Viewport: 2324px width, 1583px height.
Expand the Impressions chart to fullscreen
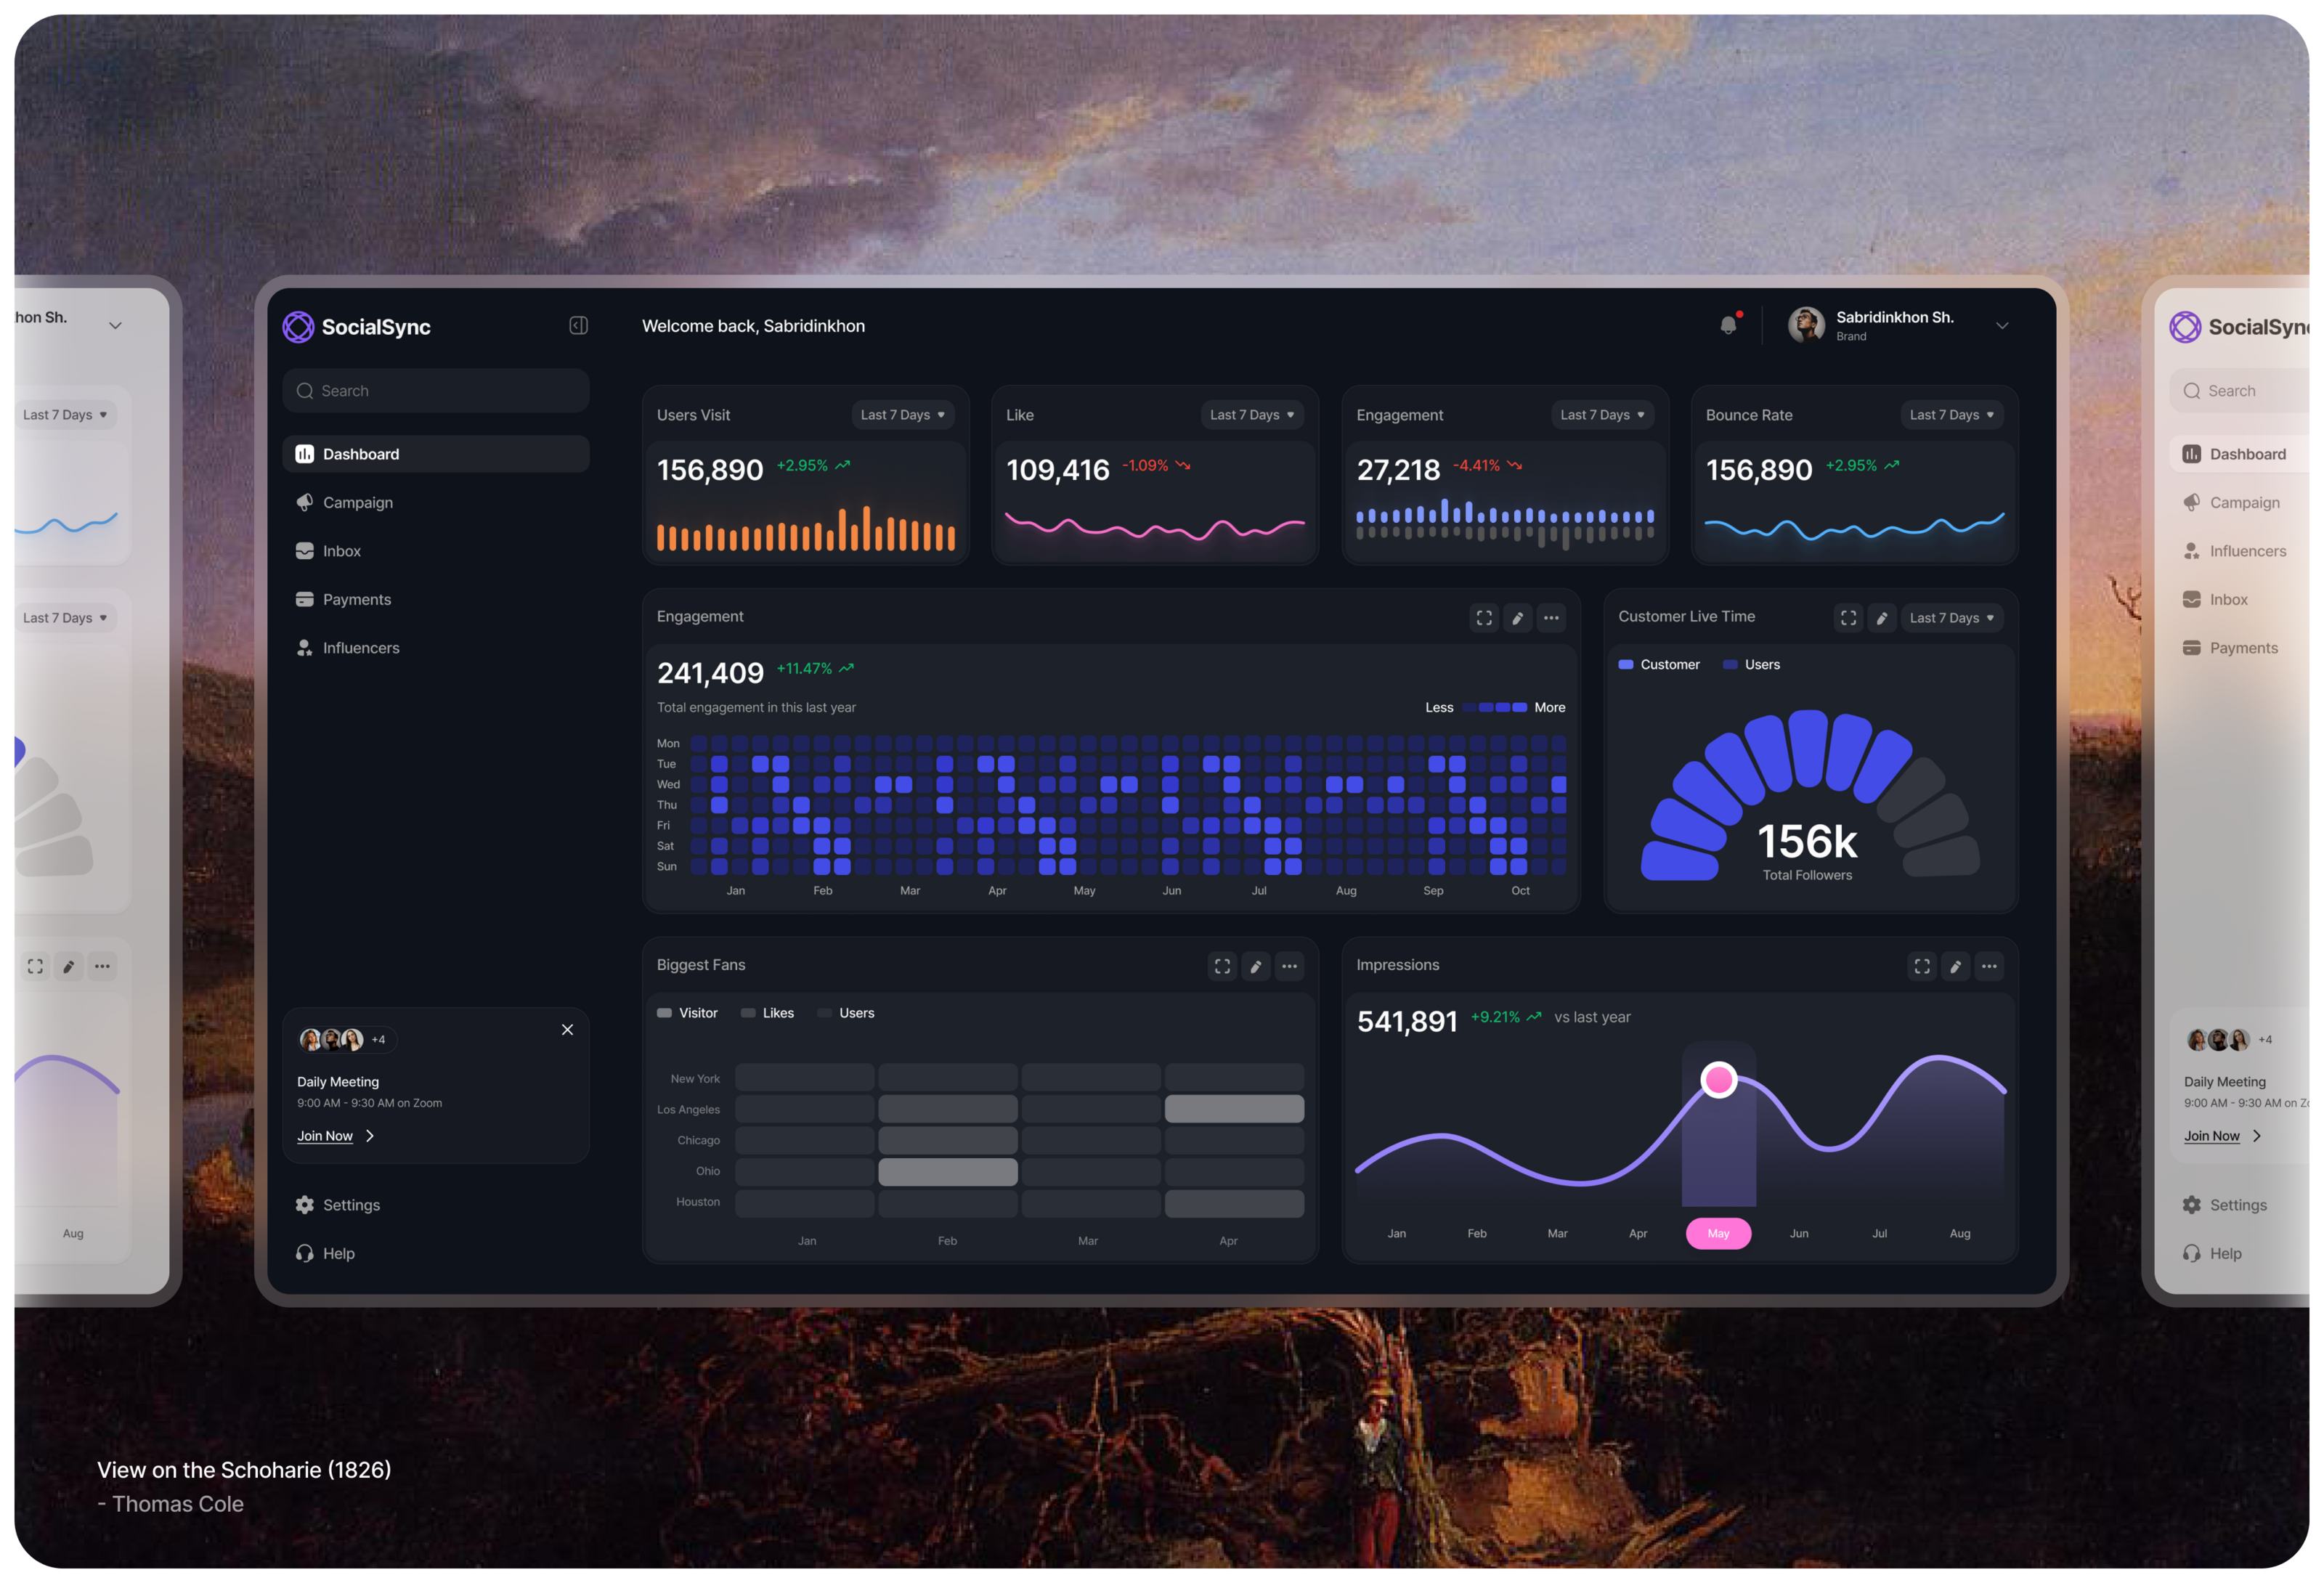[x=1921, y=966]
